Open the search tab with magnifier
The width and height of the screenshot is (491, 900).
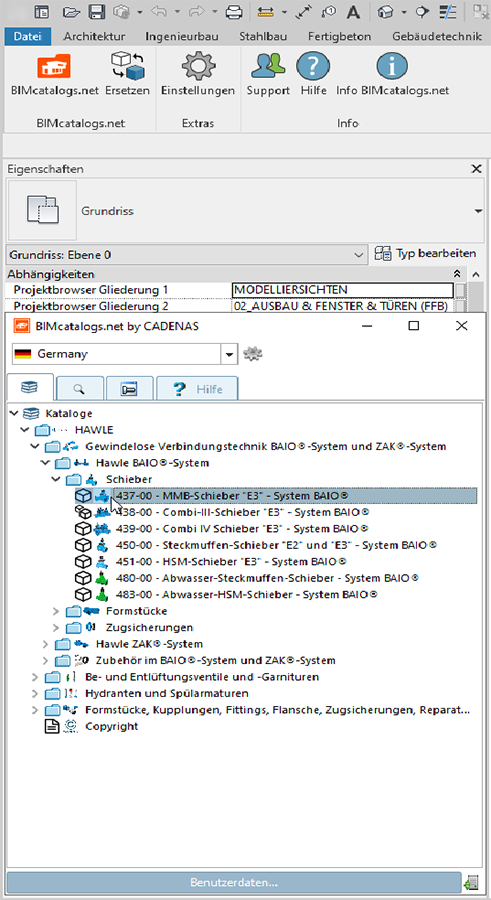[79, 389]
